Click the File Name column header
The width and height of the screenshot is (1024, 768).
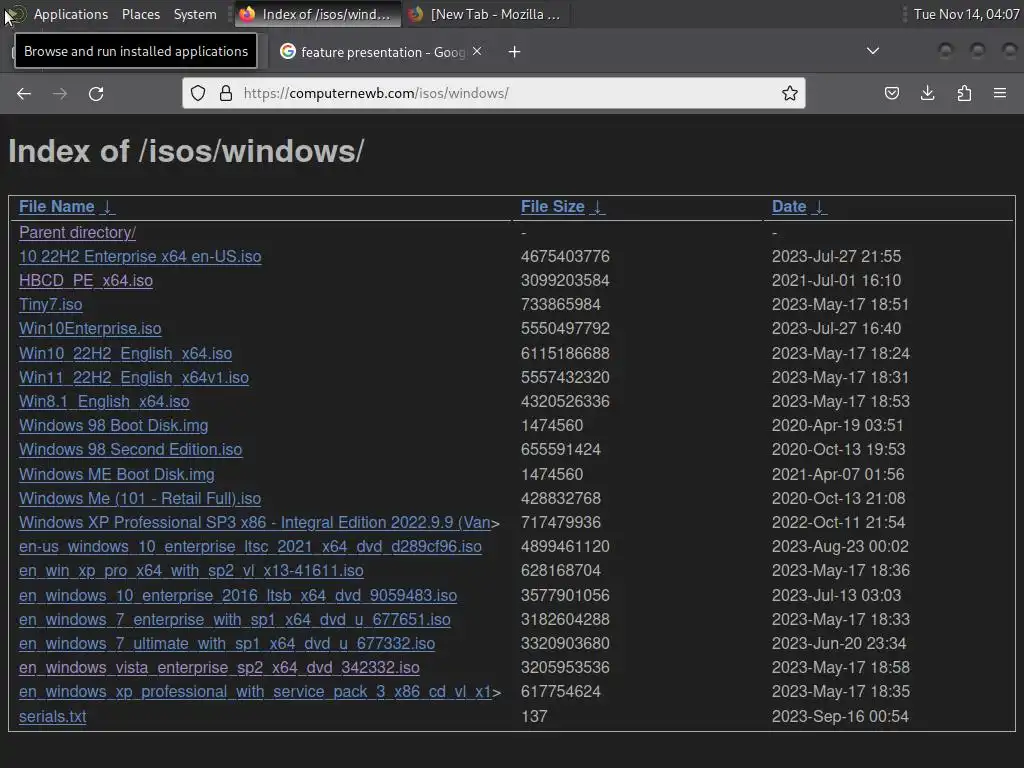point(57,207)
